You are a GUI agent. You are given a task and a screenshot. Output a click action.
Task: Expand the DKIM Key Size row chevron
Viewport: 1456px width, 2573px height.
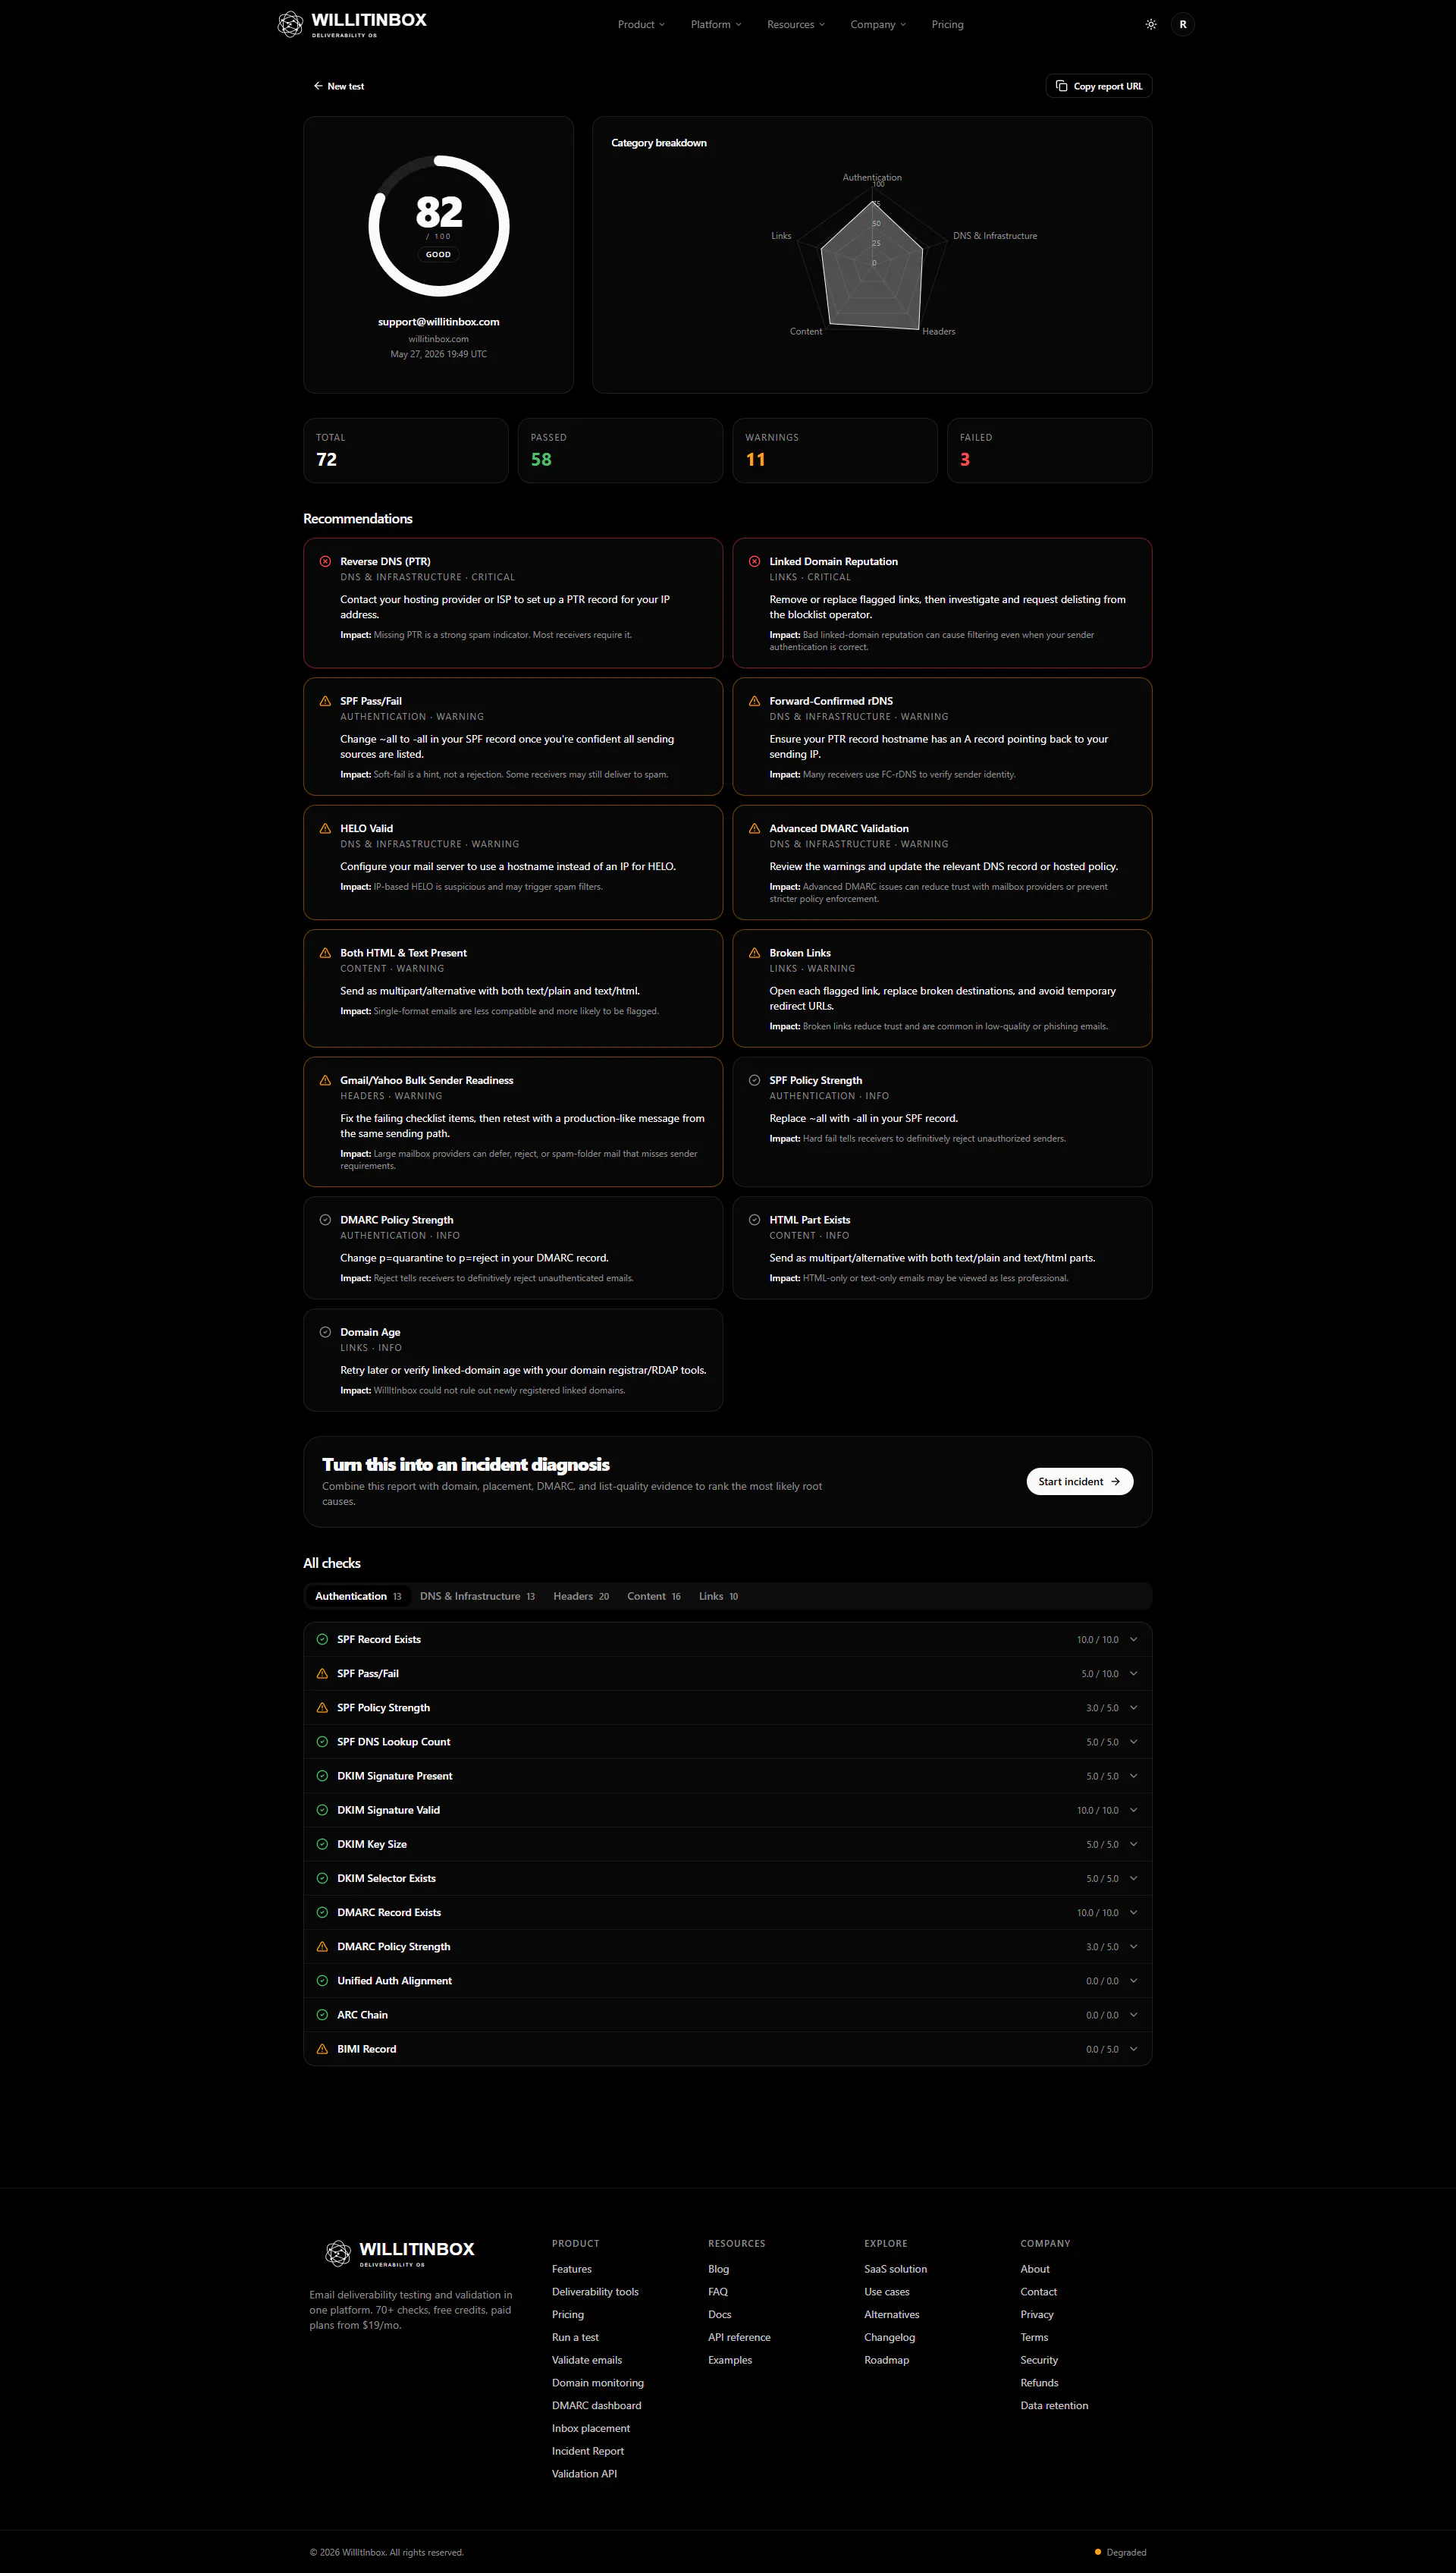[1133, 1844]
